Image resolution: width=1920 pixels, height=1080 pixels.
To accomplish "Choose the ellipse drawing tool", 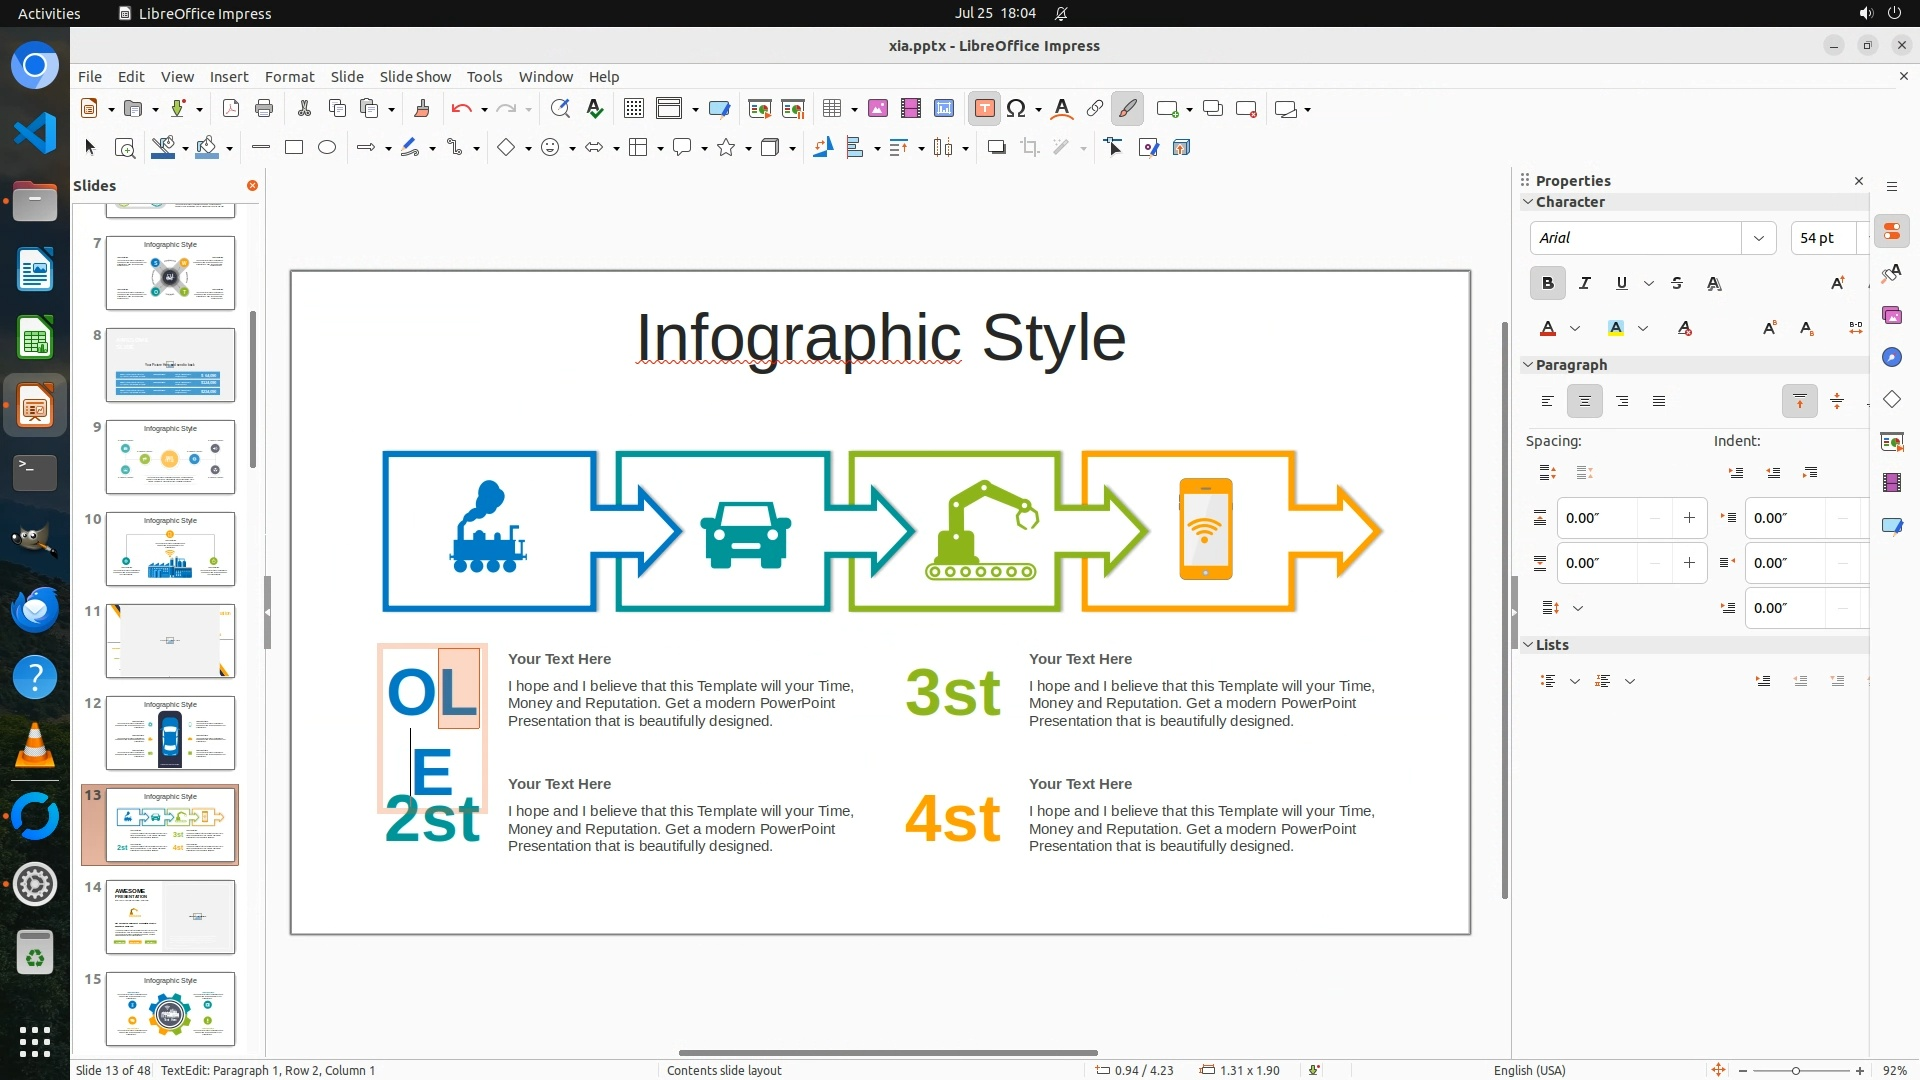I will [x=327, y=148].
